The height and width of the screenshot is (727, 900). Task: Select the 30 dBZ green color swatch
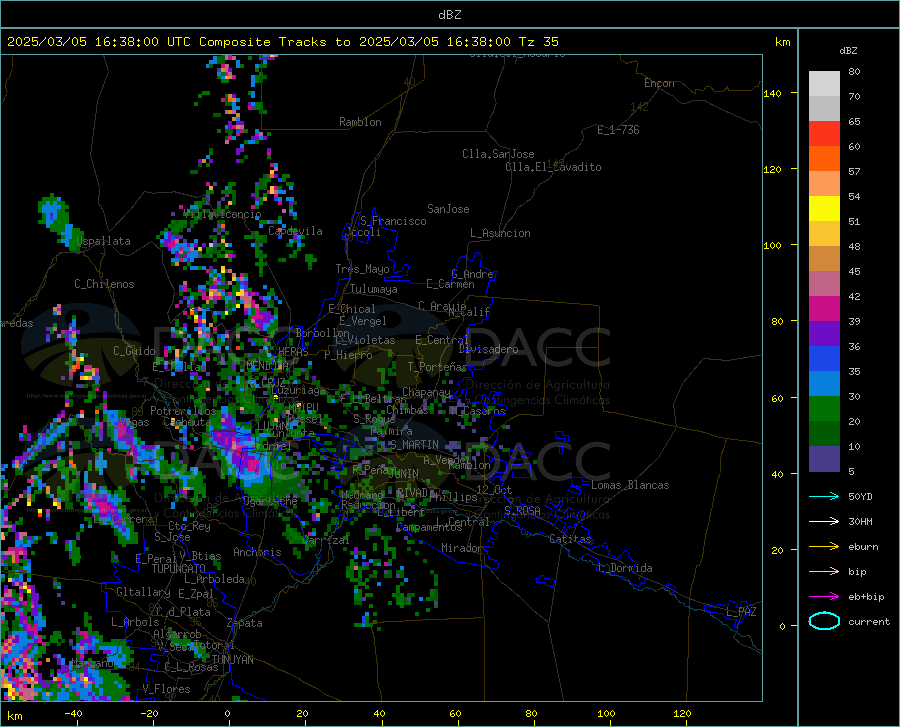click(824, 409)
